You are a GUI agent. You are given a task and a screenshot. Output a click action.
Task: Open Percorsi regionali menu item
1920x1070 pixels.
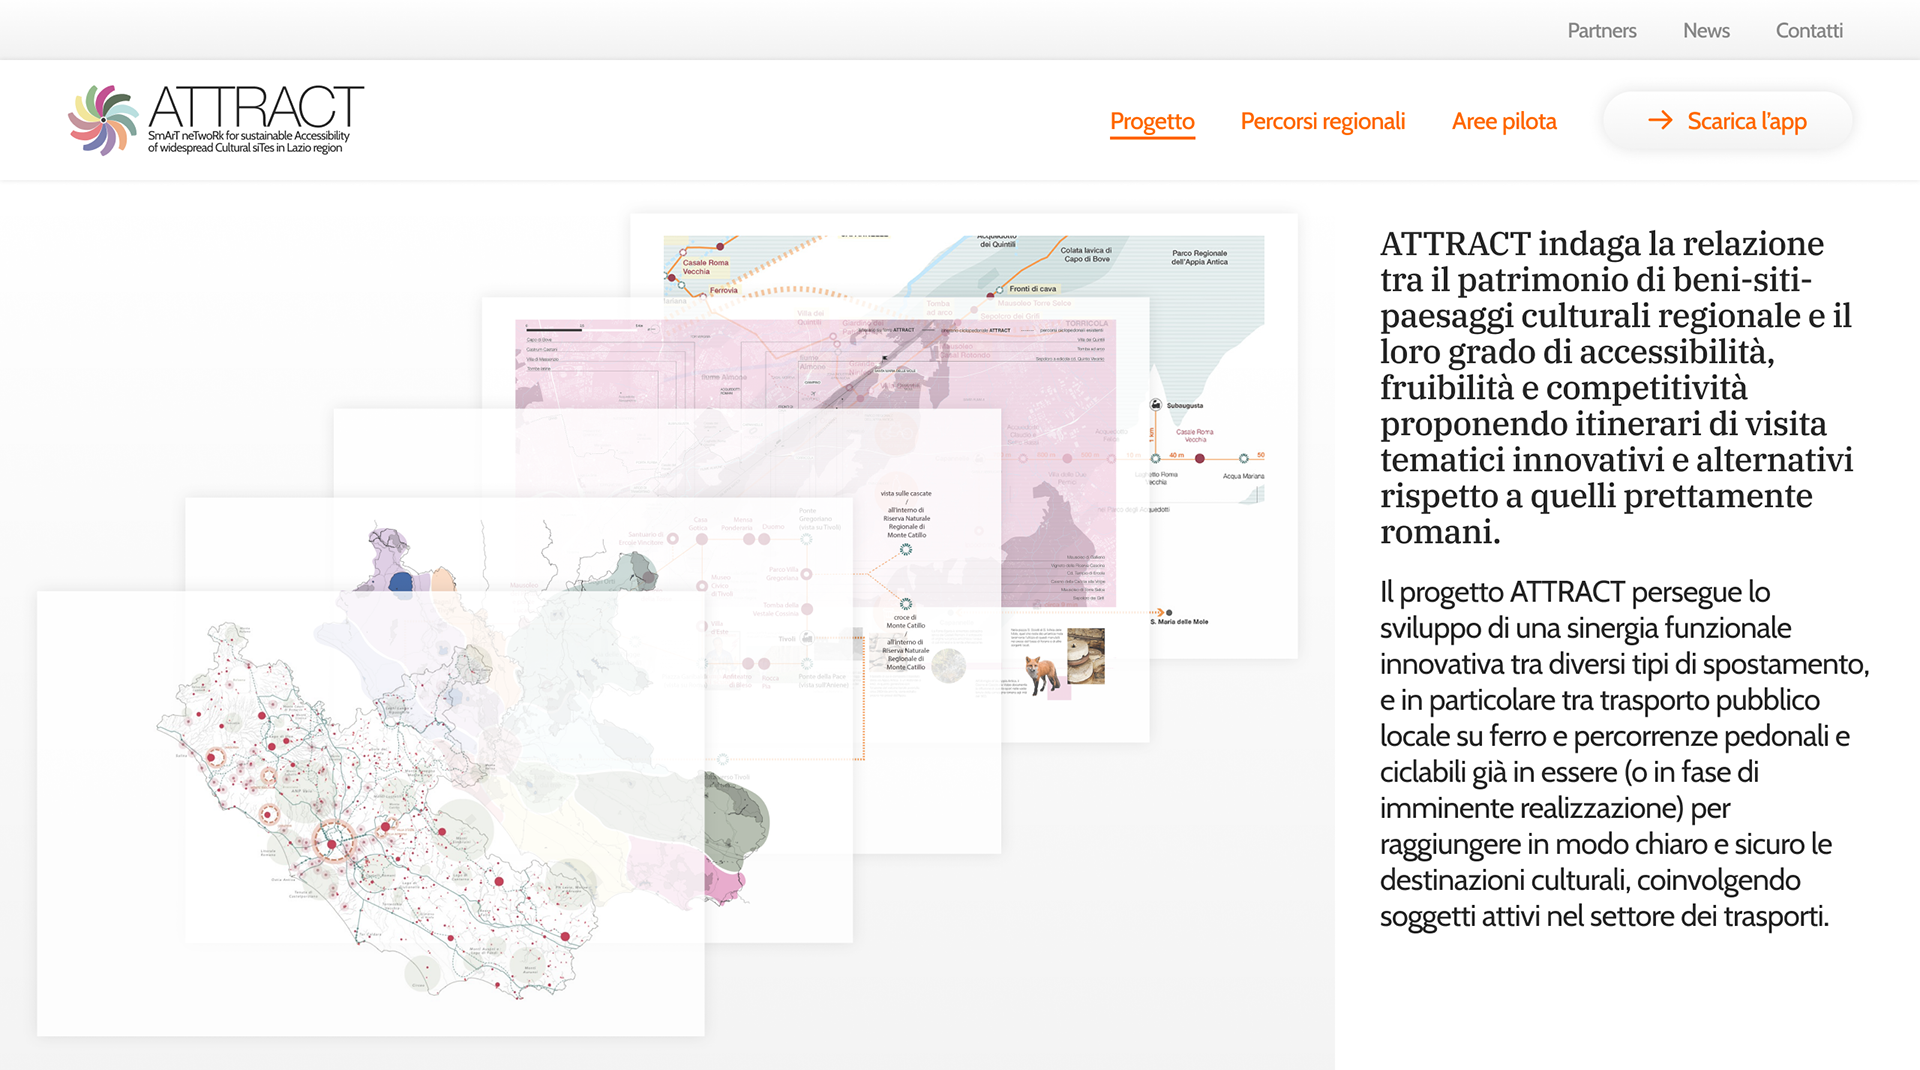pyautogui.click(x=1322, y=121)
